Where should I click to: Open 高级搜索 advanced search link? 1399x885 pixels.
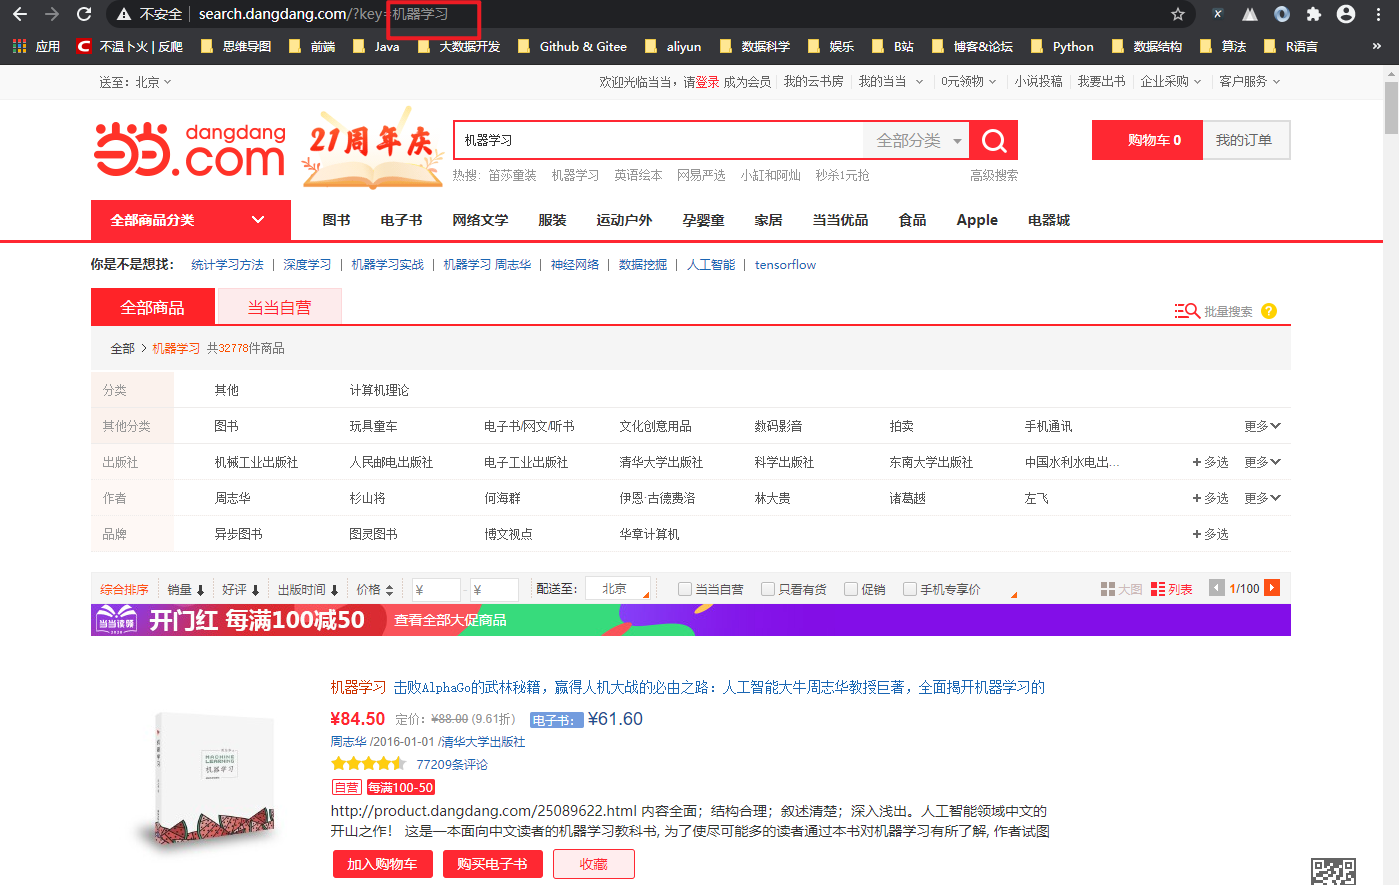tap(994, 175)
